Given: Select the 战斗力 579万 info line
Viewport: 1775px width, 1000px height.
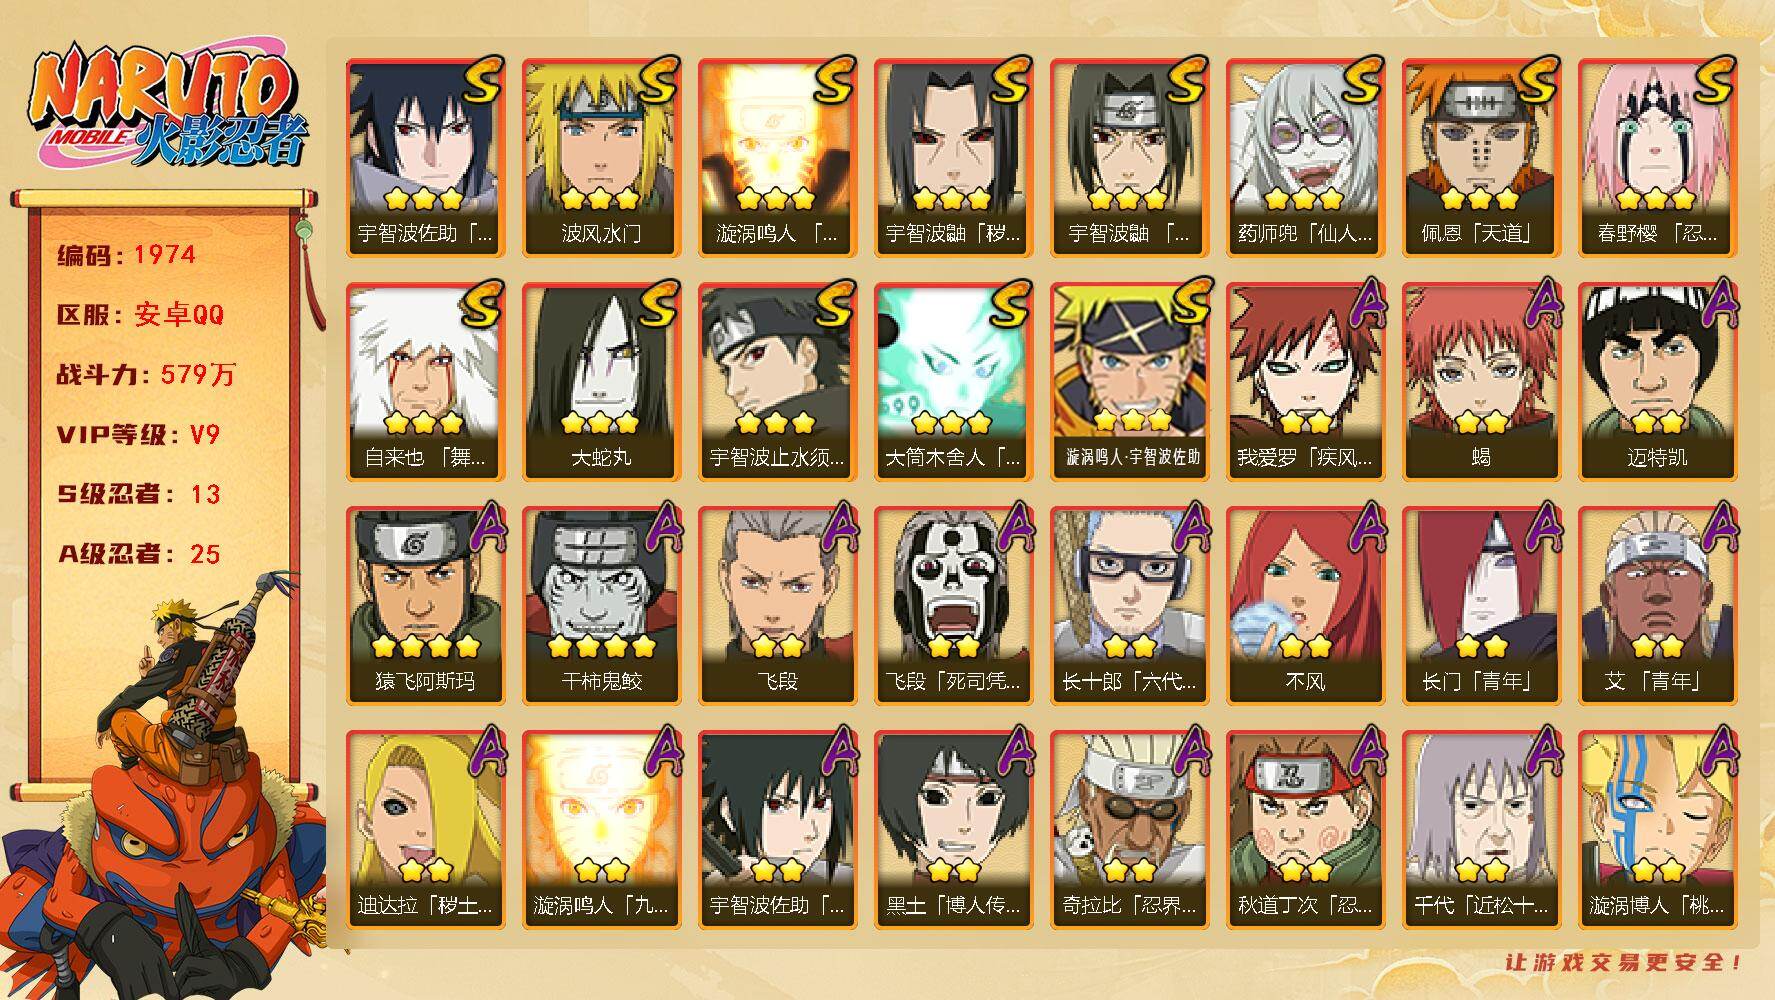Looking at the screenshot, I should click(146, 375).
